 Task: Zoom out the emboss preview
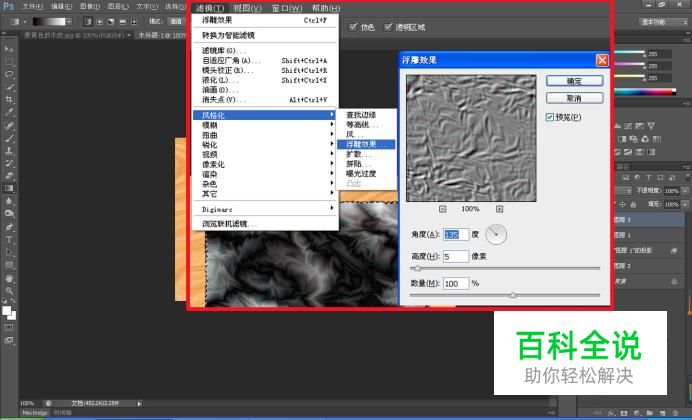click(x=443, y=209)
